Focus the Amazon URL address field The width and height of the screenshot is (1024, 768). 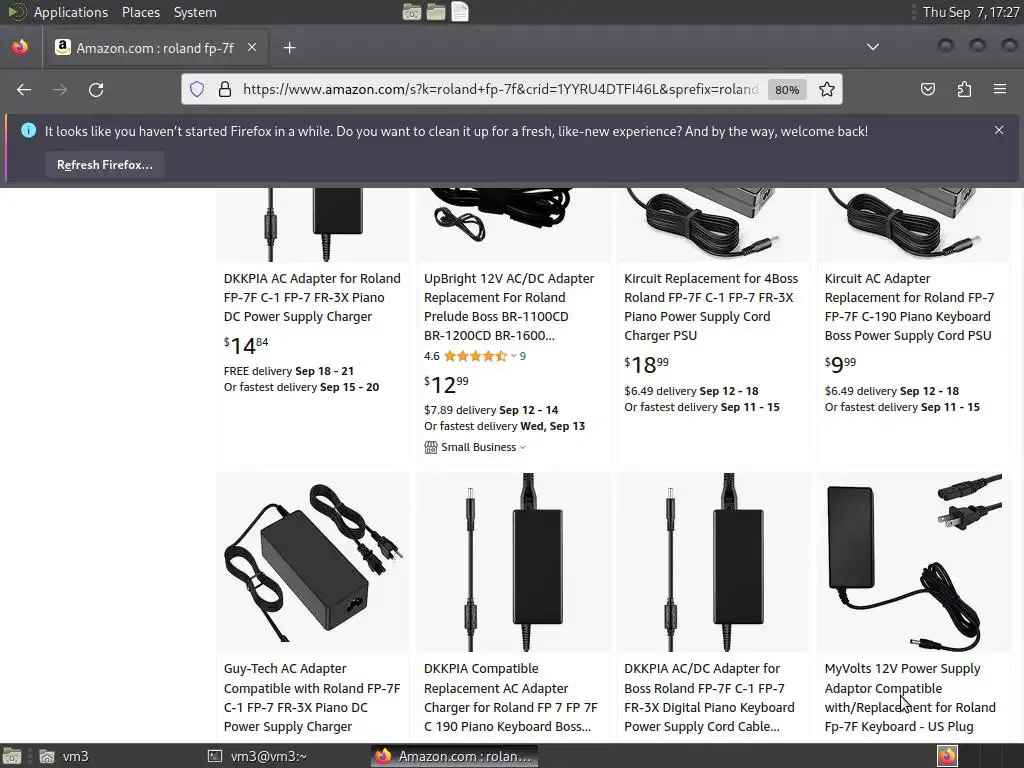(500, 89)
